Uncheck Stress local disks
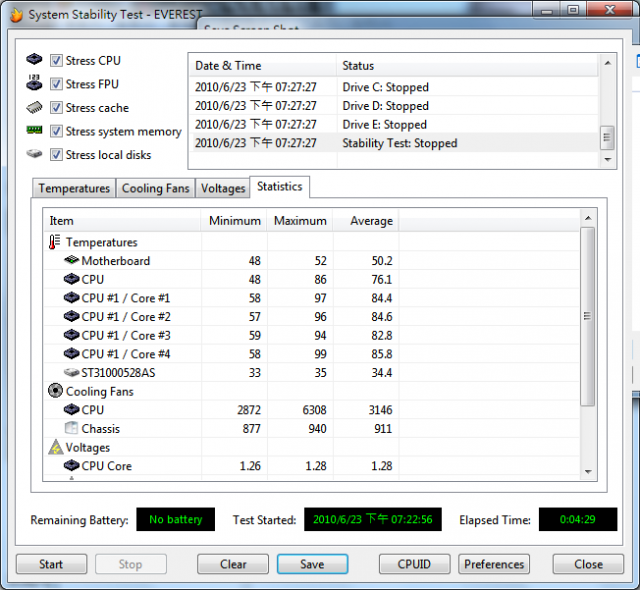Viewport: 640px width, 590px height. (56, 155)
